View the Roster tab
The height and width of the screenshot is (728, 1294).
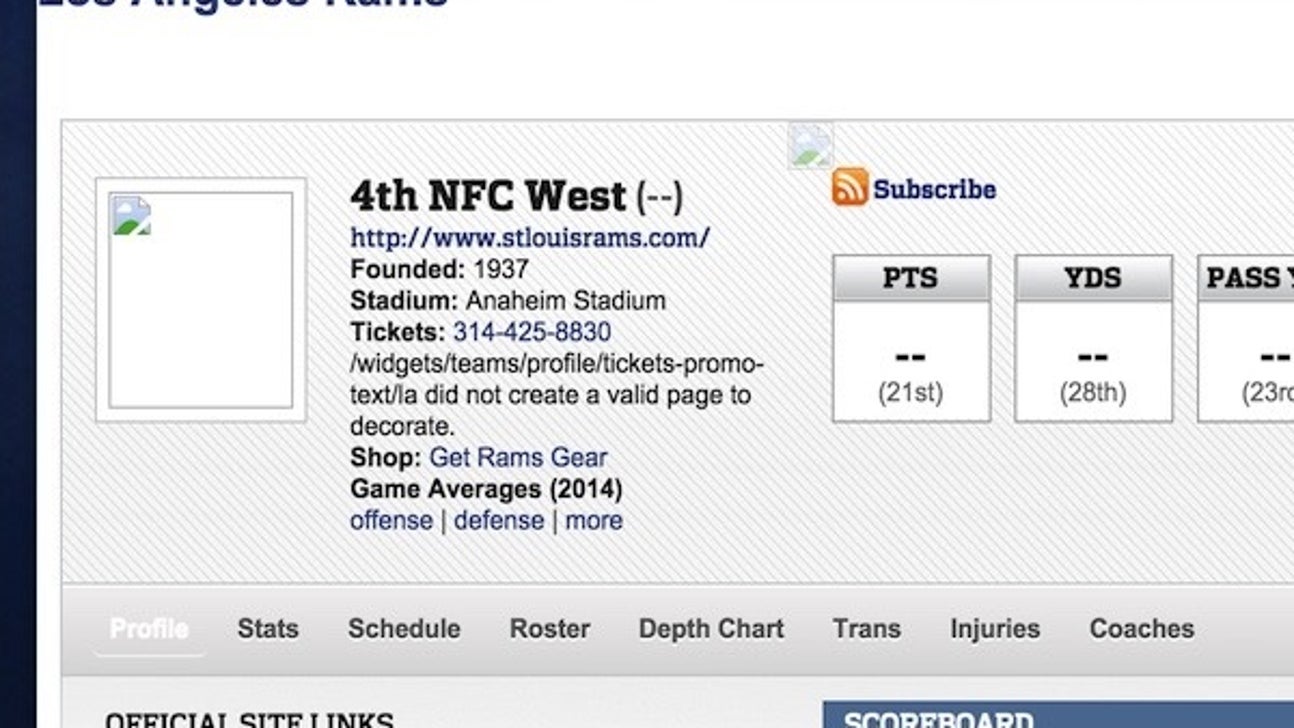[549, 629]
